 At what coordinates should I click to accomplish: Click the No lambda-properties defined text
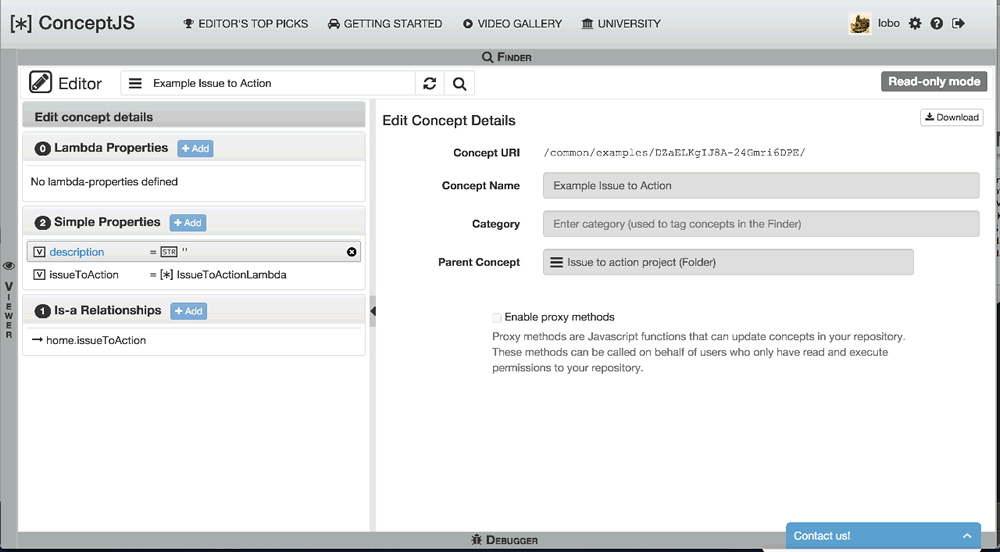click(104, 182)
